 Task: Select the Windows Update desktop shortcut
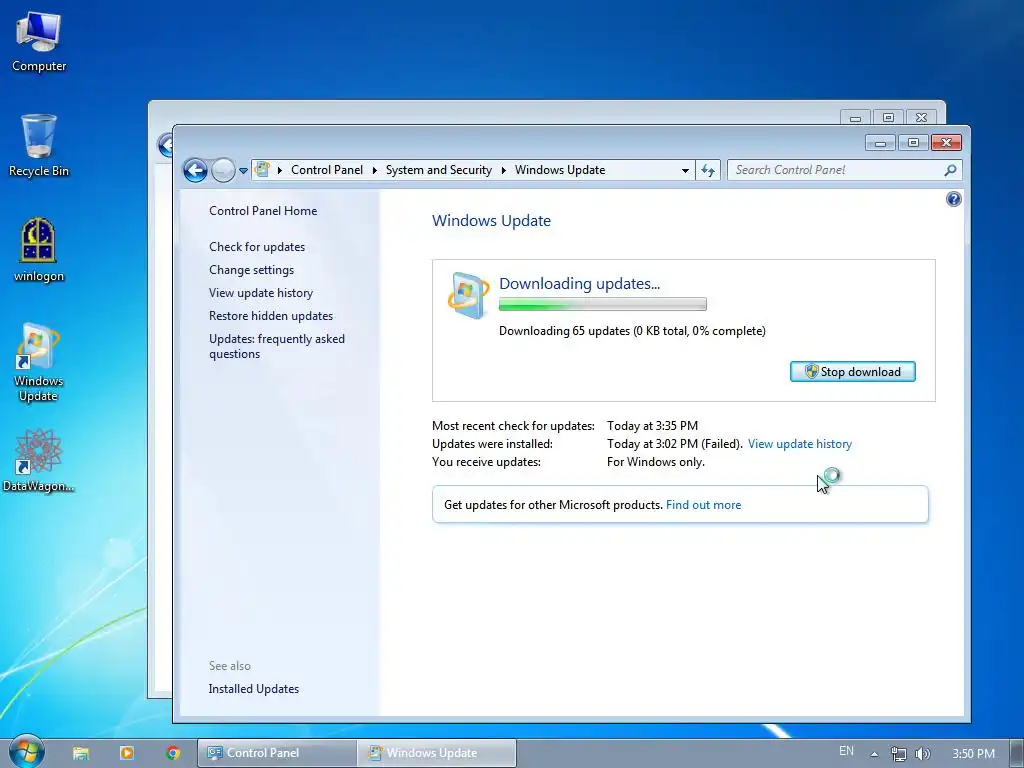click(39, 362)
